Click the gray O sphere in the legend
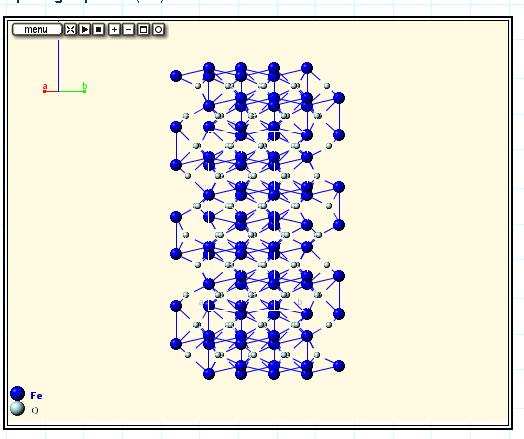 (17, 408)
